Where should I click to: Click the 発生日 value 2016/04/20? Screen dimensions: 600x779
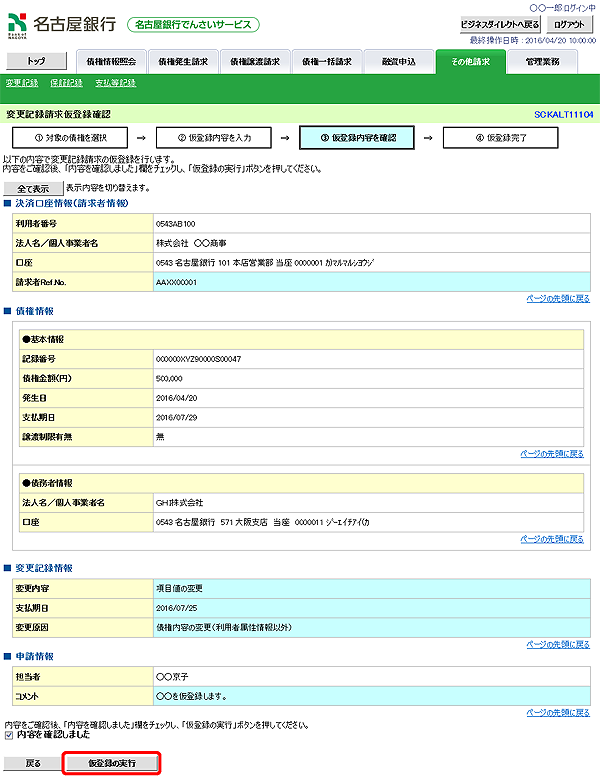(x=176, y=398)
